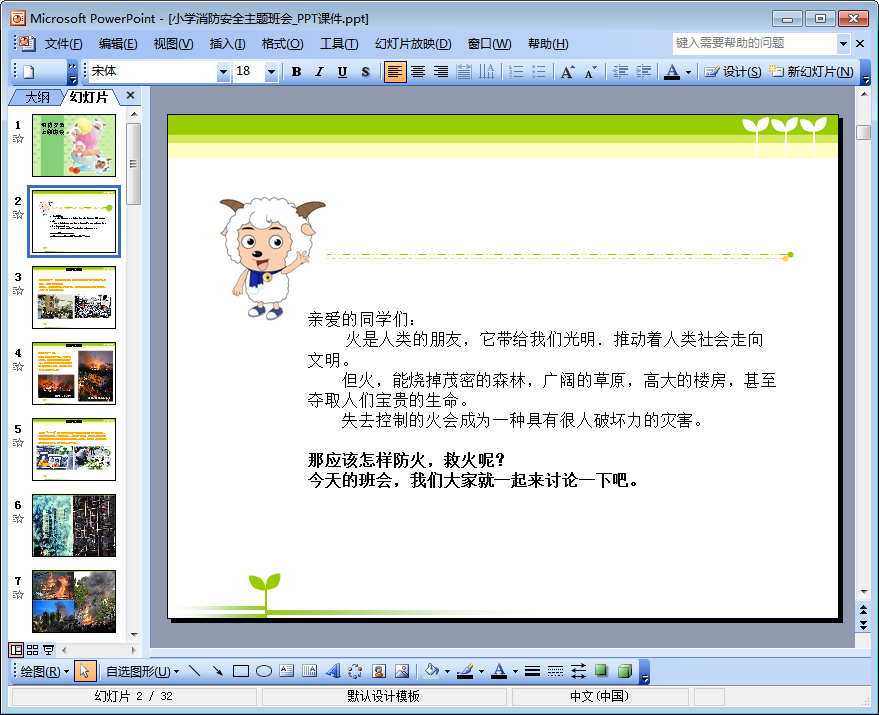The width and height of the screenshot is (879, 715).
Task: Insert a horizontal Text Box
Action: pos(286,671)
